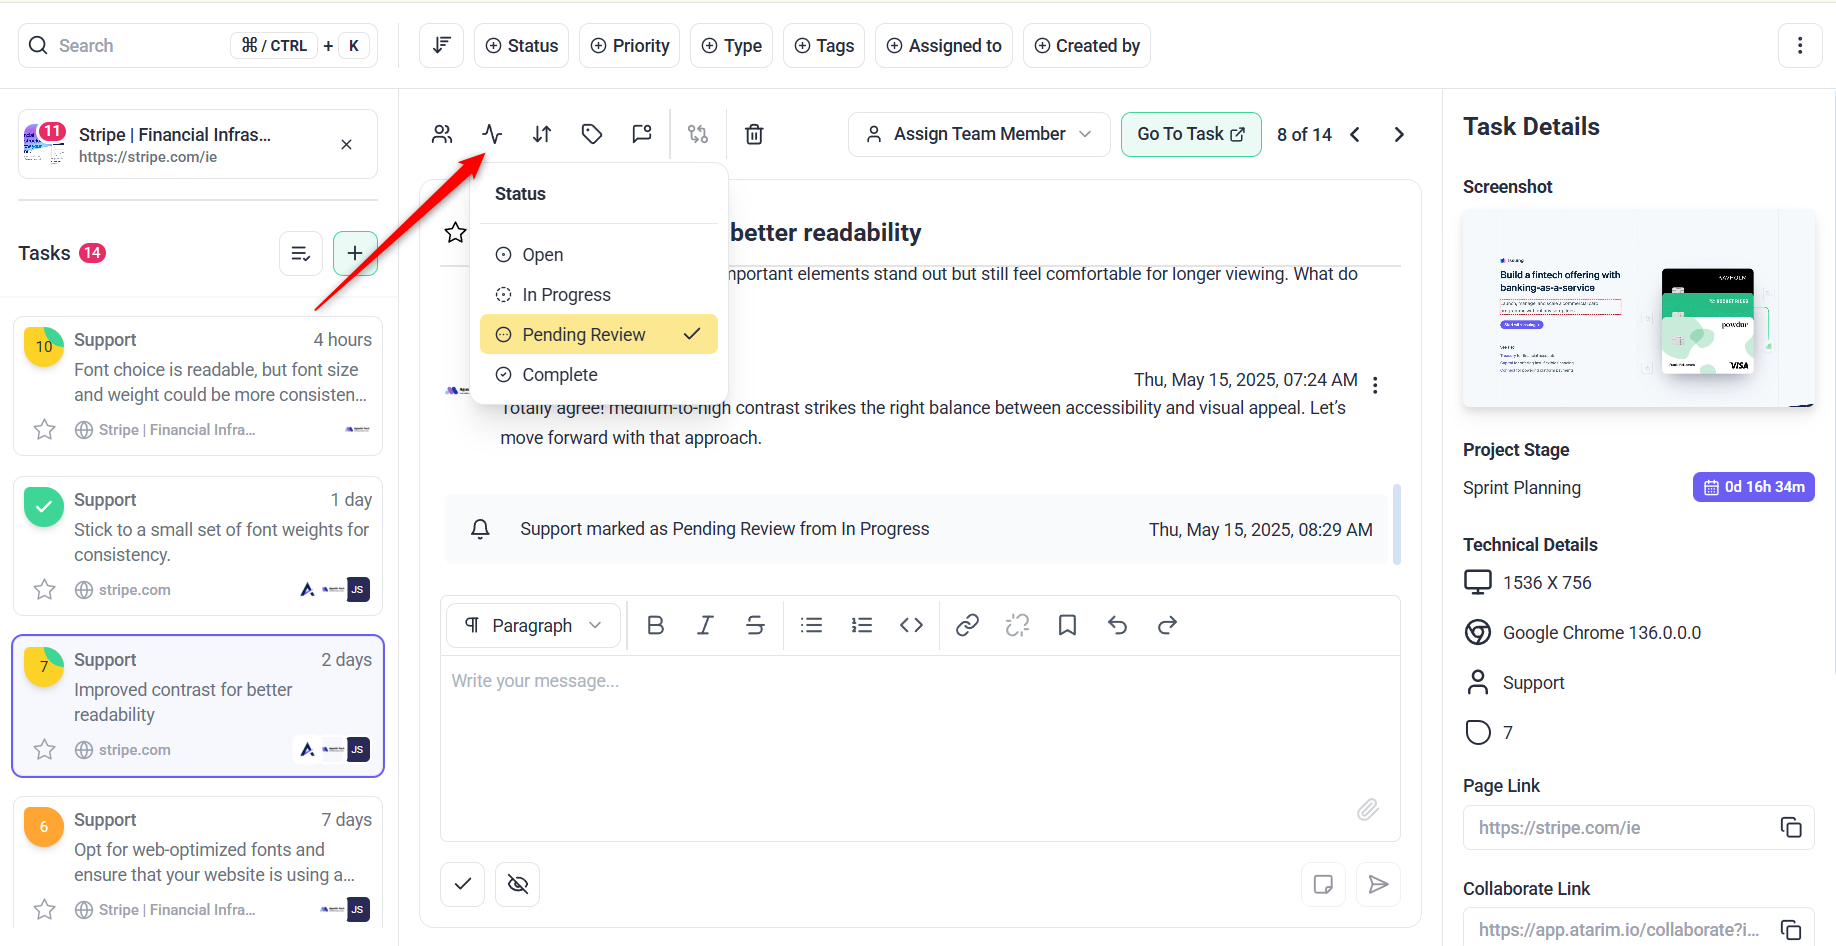Toggle bold formatting in editor

click(x=656, y=626)
